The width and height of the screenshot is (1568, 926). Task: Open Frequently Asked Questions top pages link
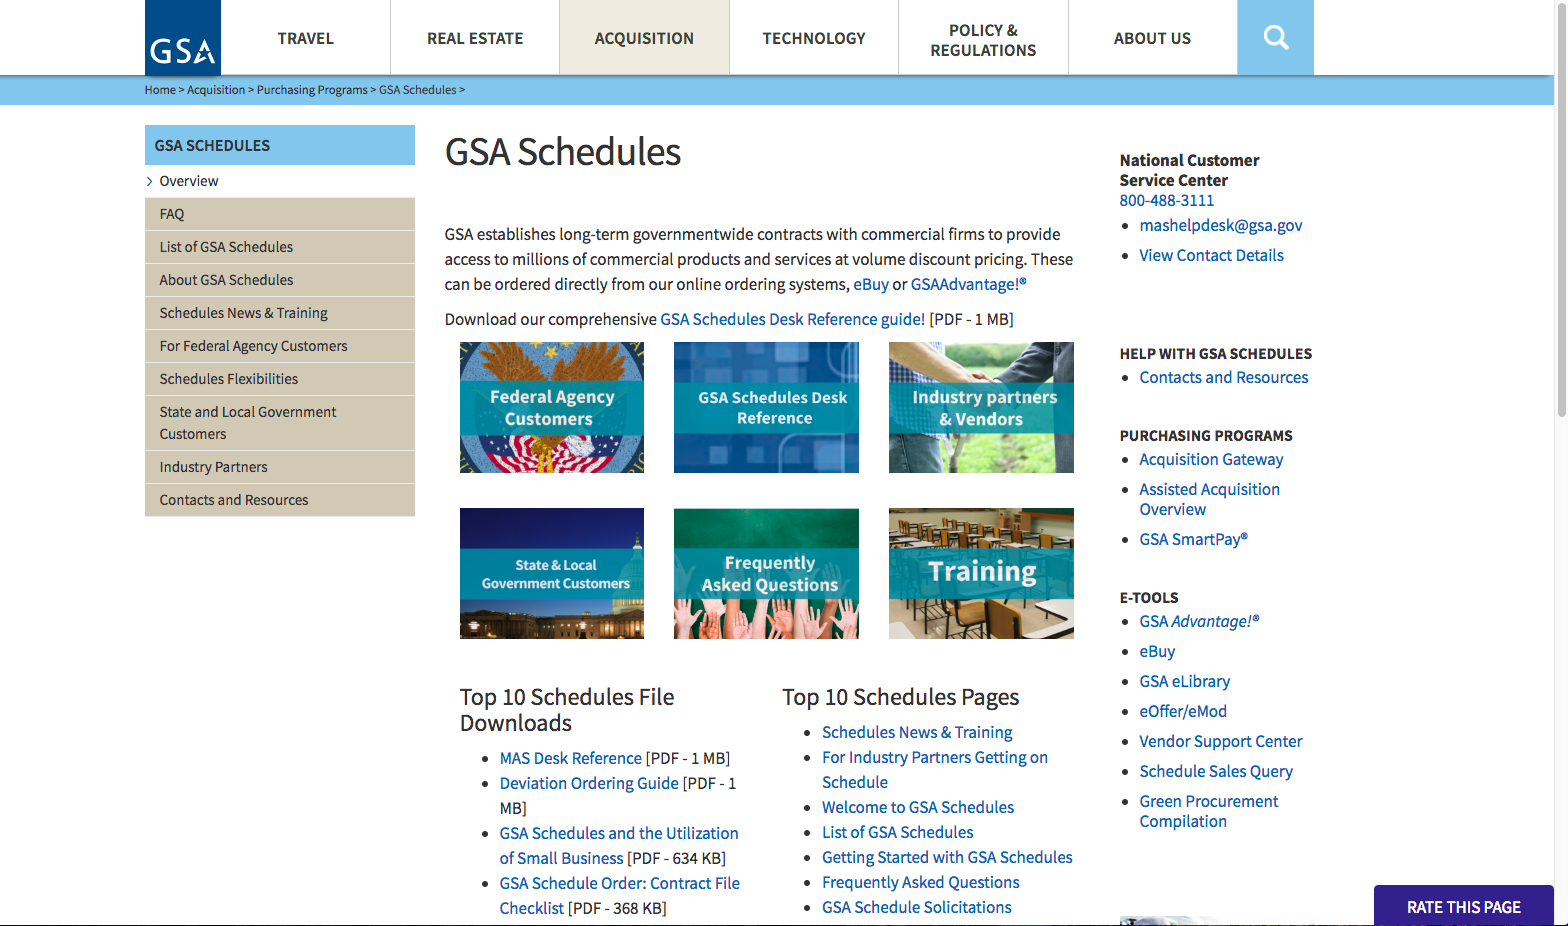tap(921, 883)
